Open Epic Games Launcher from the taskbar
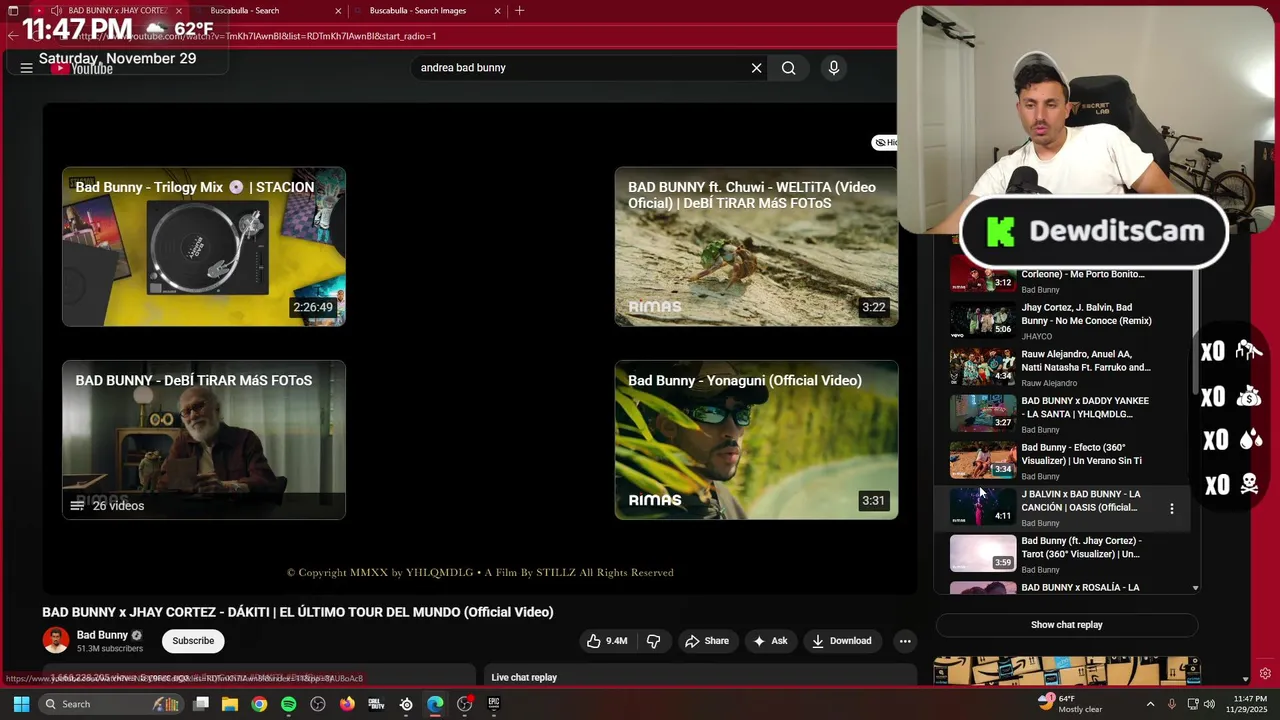The width and height of the screenshot is (1280, 720). [494, 704]
